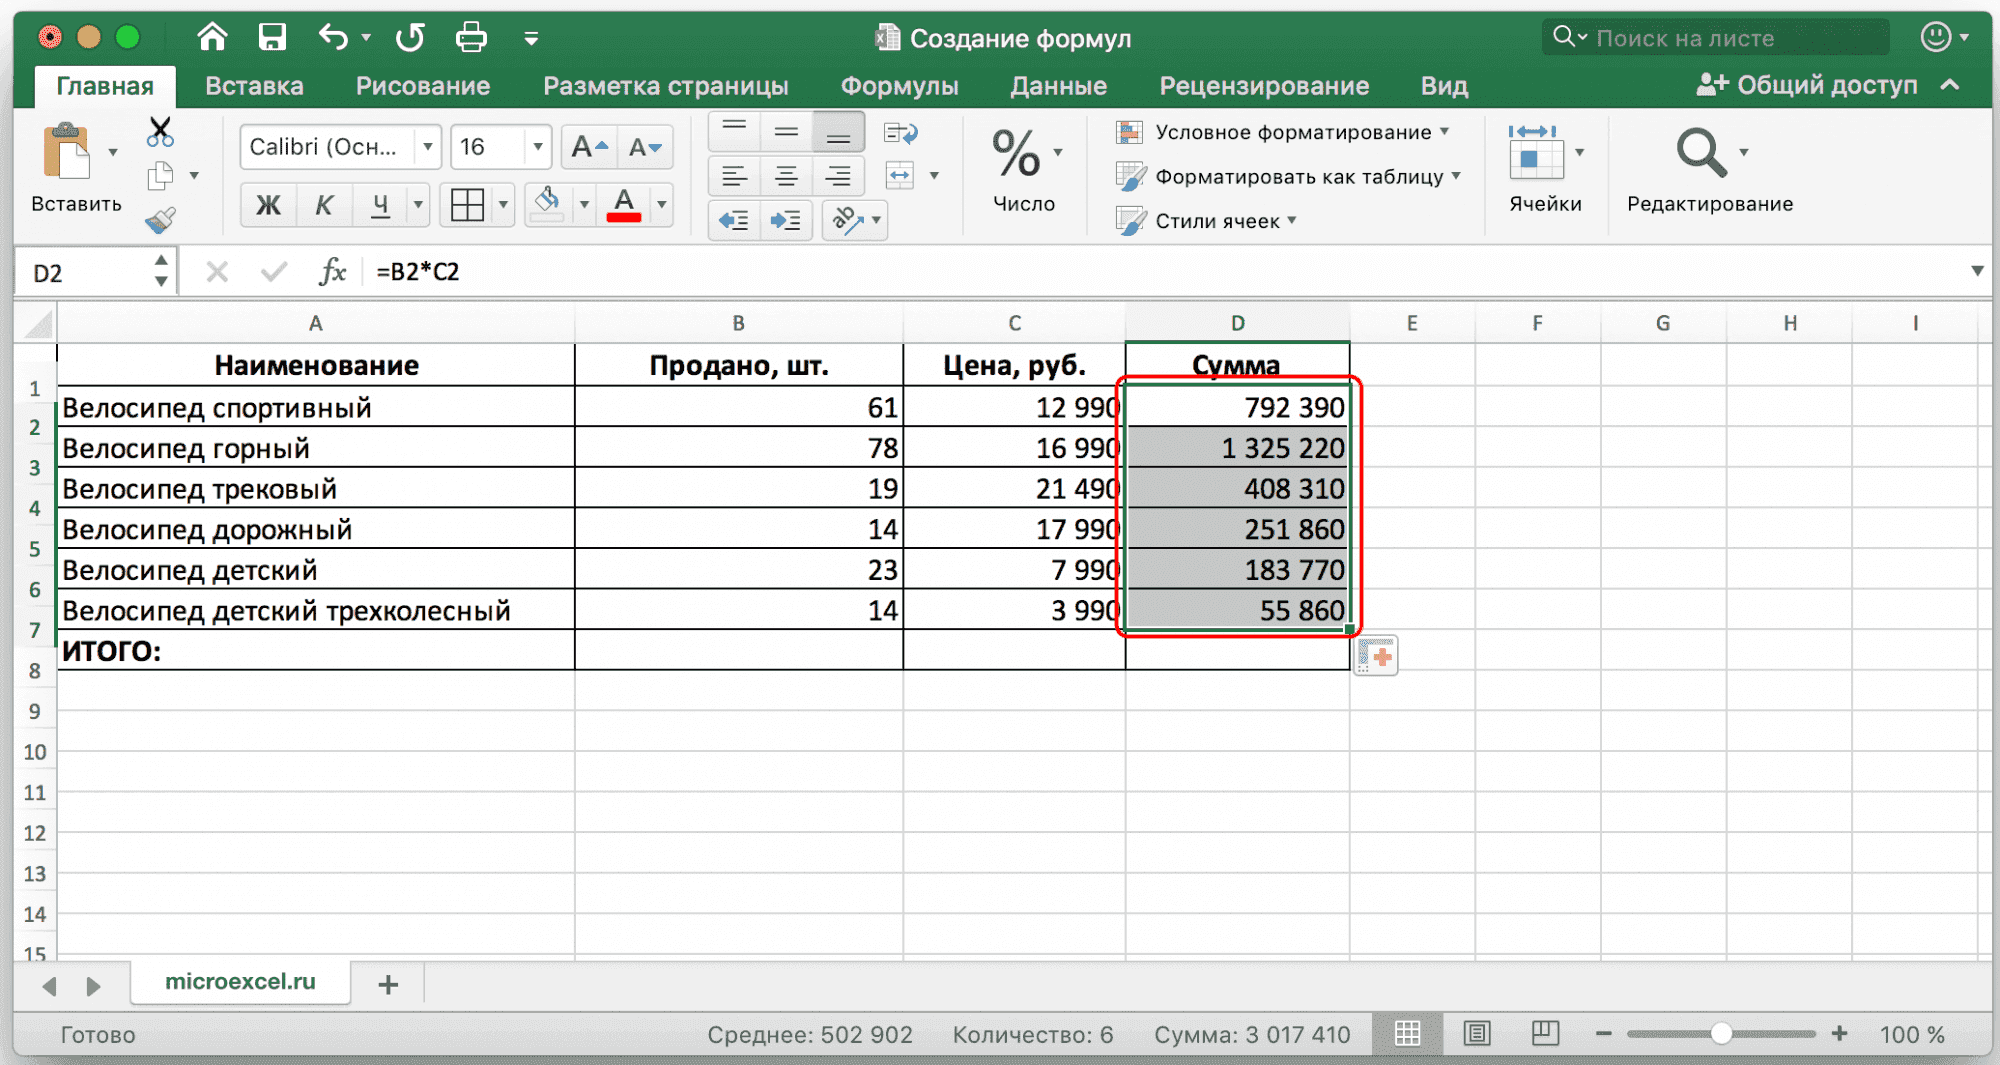
Task: Click the Save icon in title bar
Action: (x=272, y=38)
